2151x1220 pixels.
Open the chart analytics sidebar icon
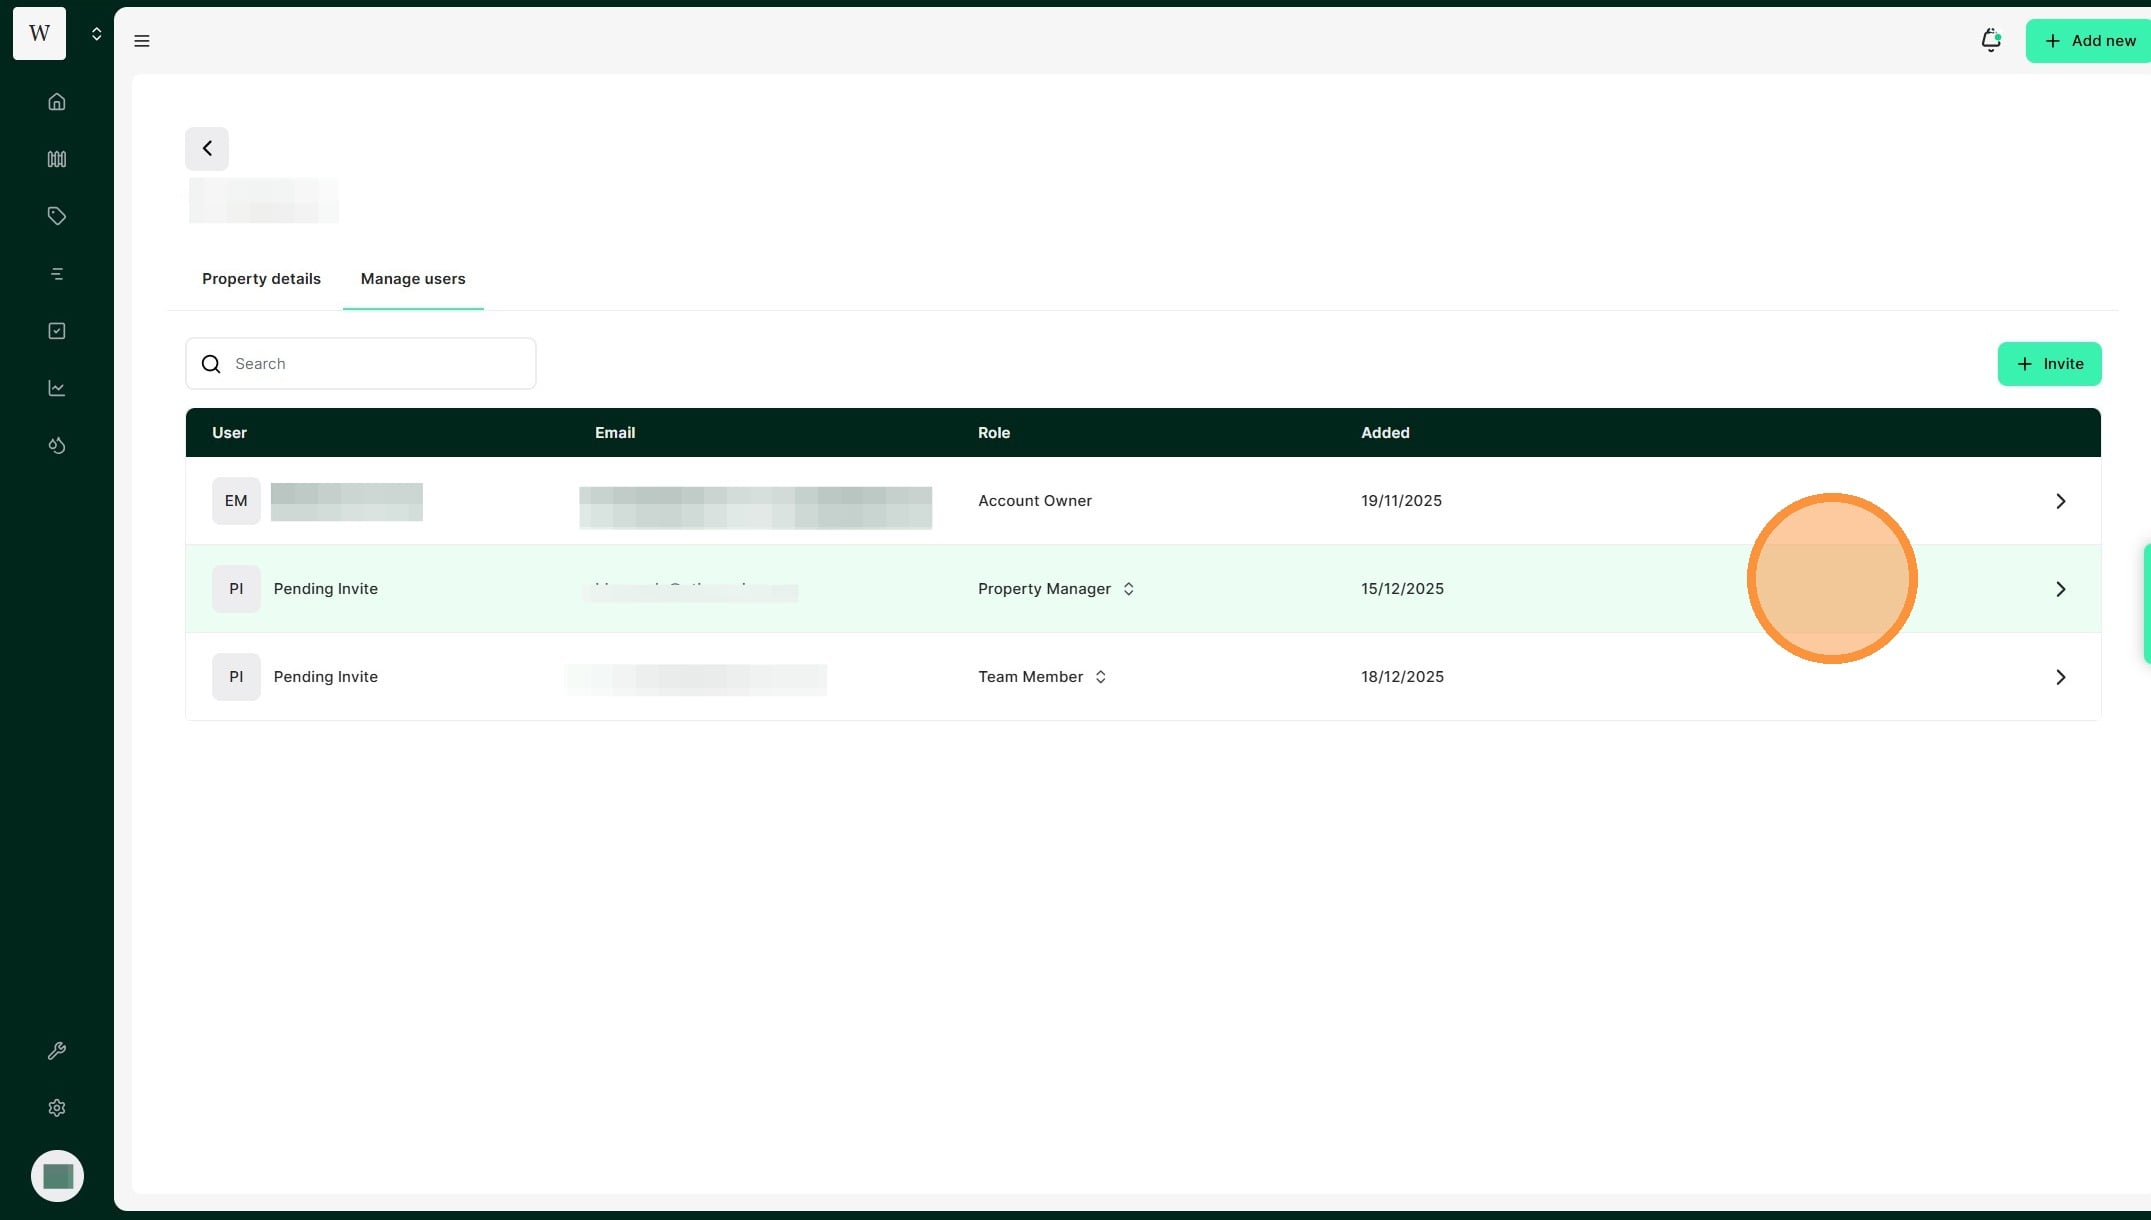tap(57, 388)
